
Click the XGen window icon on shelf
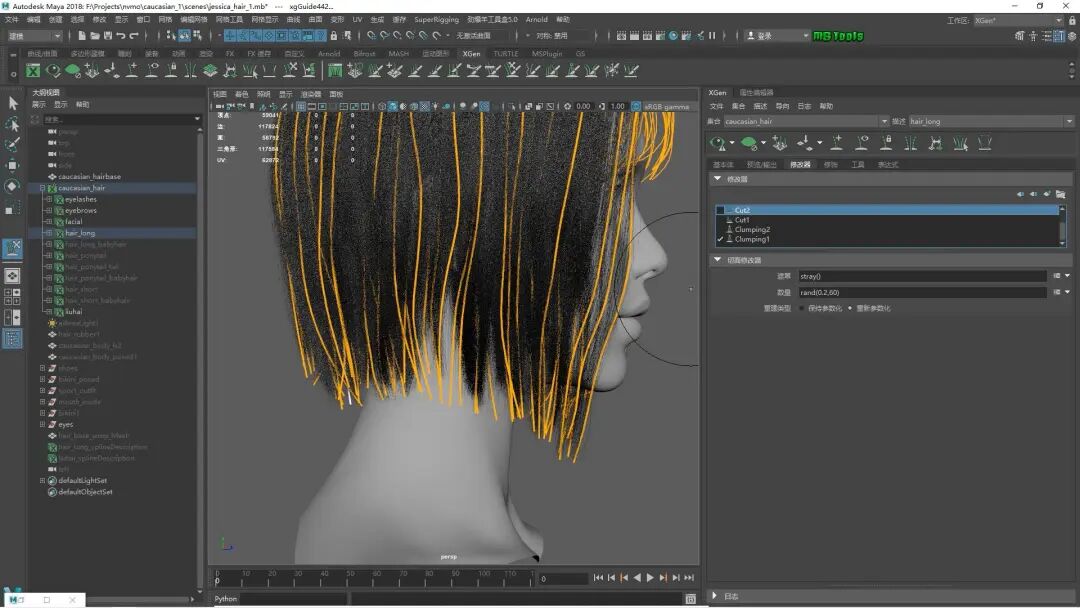click(33, 71)
